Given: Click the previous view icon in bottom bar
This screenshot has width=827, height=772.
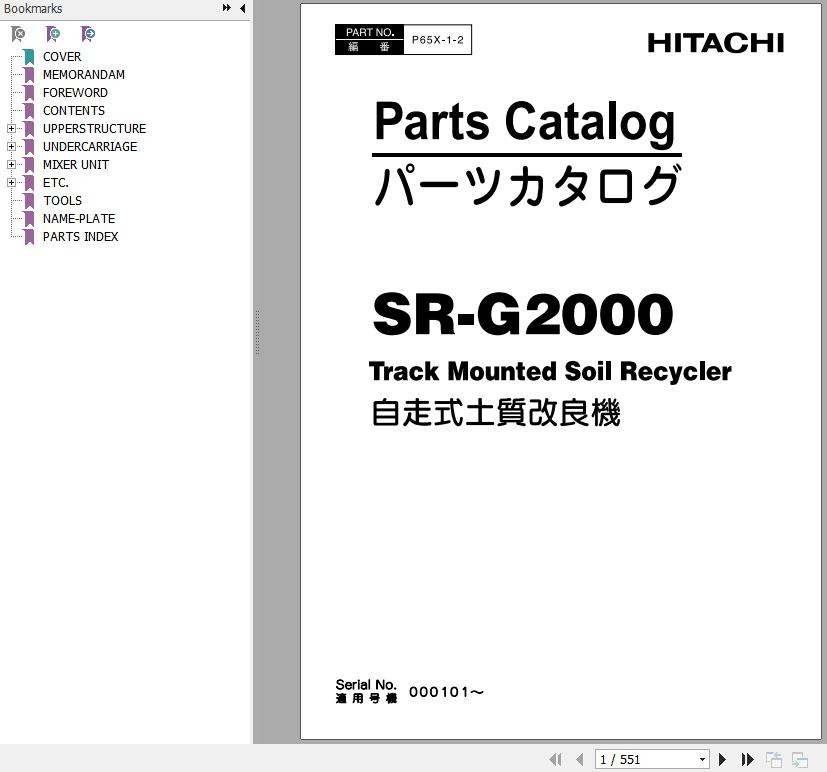Looking at the screenshot, I should click(x=774, y=759).
